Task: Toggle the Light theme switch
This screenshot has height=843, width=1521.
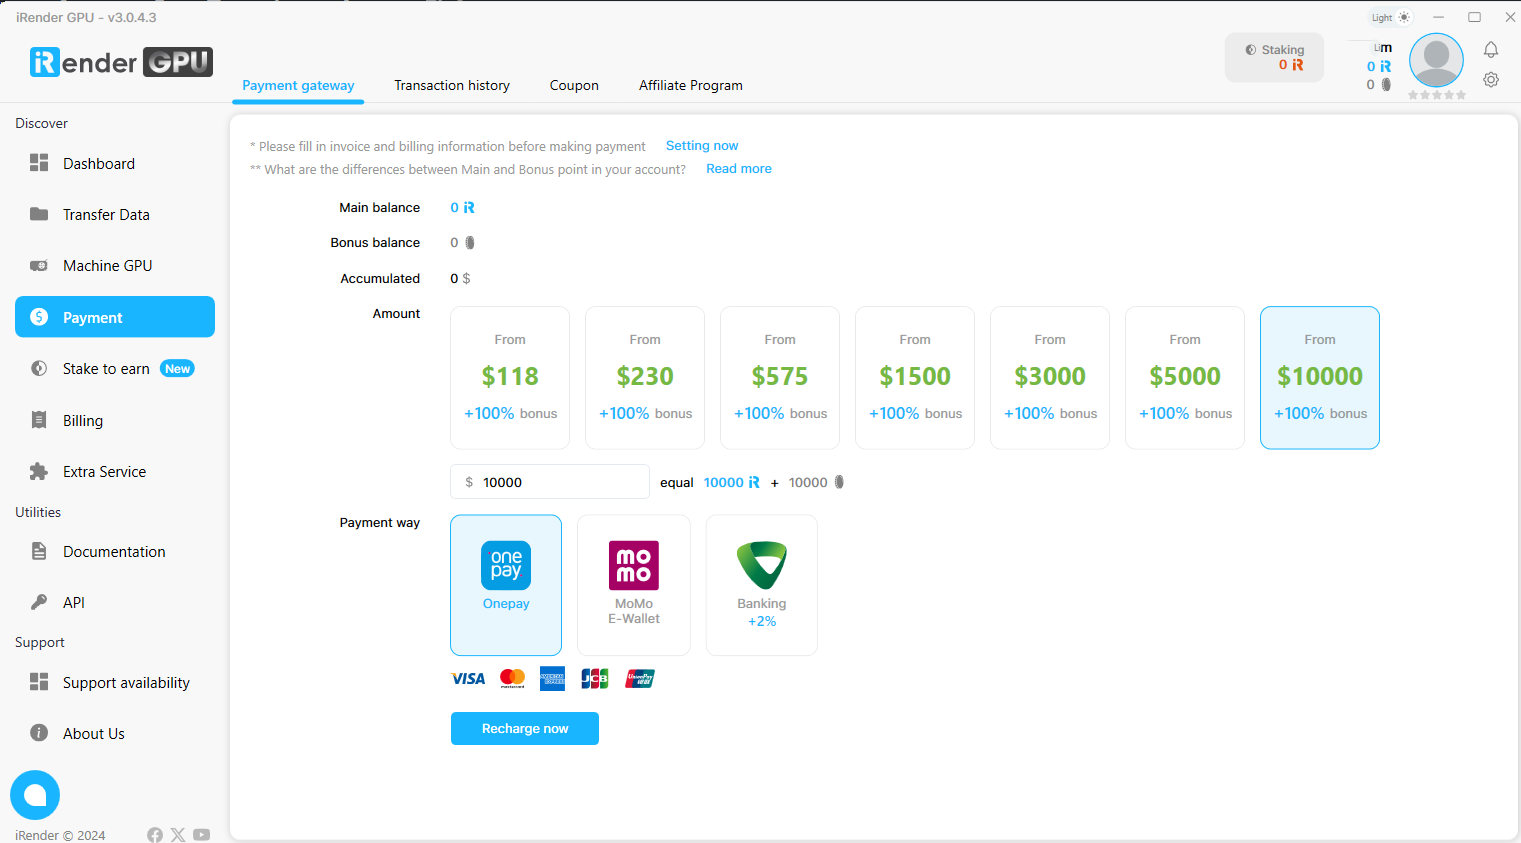Action: point(1390,17)
